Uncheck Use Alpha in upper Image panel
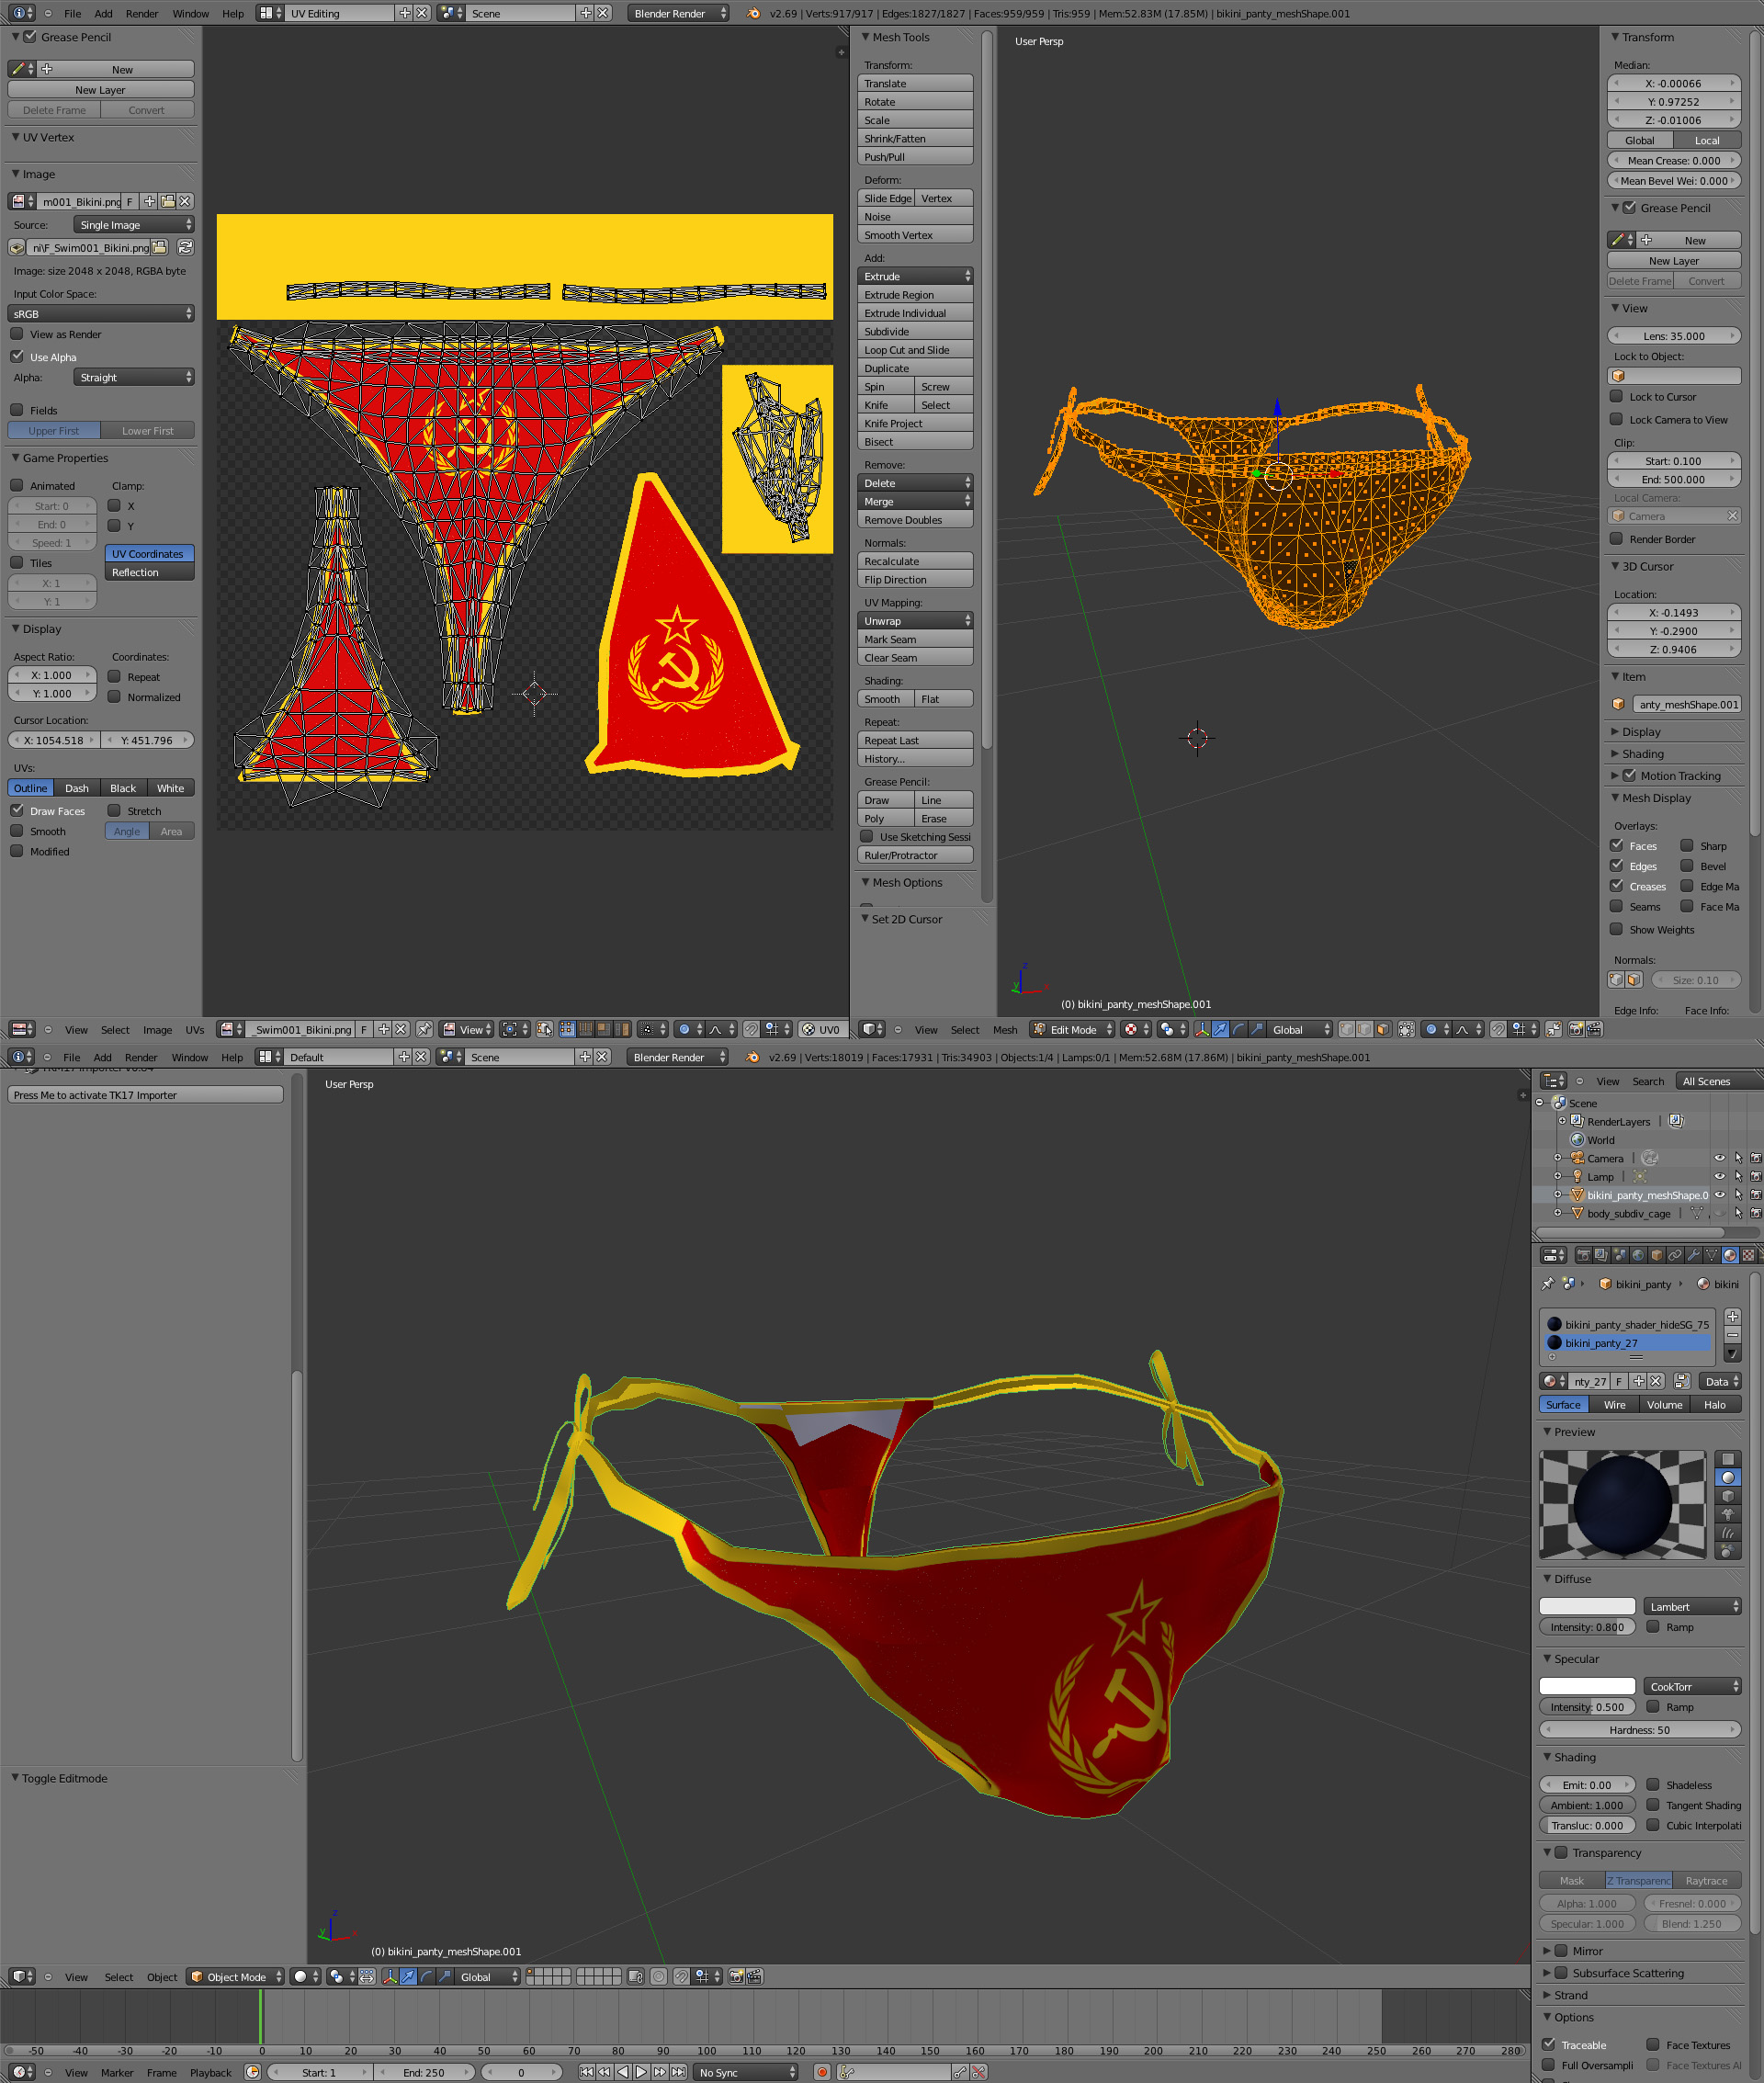Image resolution: width=1764 pixels, height=2083 pixels. coord(17,356)
